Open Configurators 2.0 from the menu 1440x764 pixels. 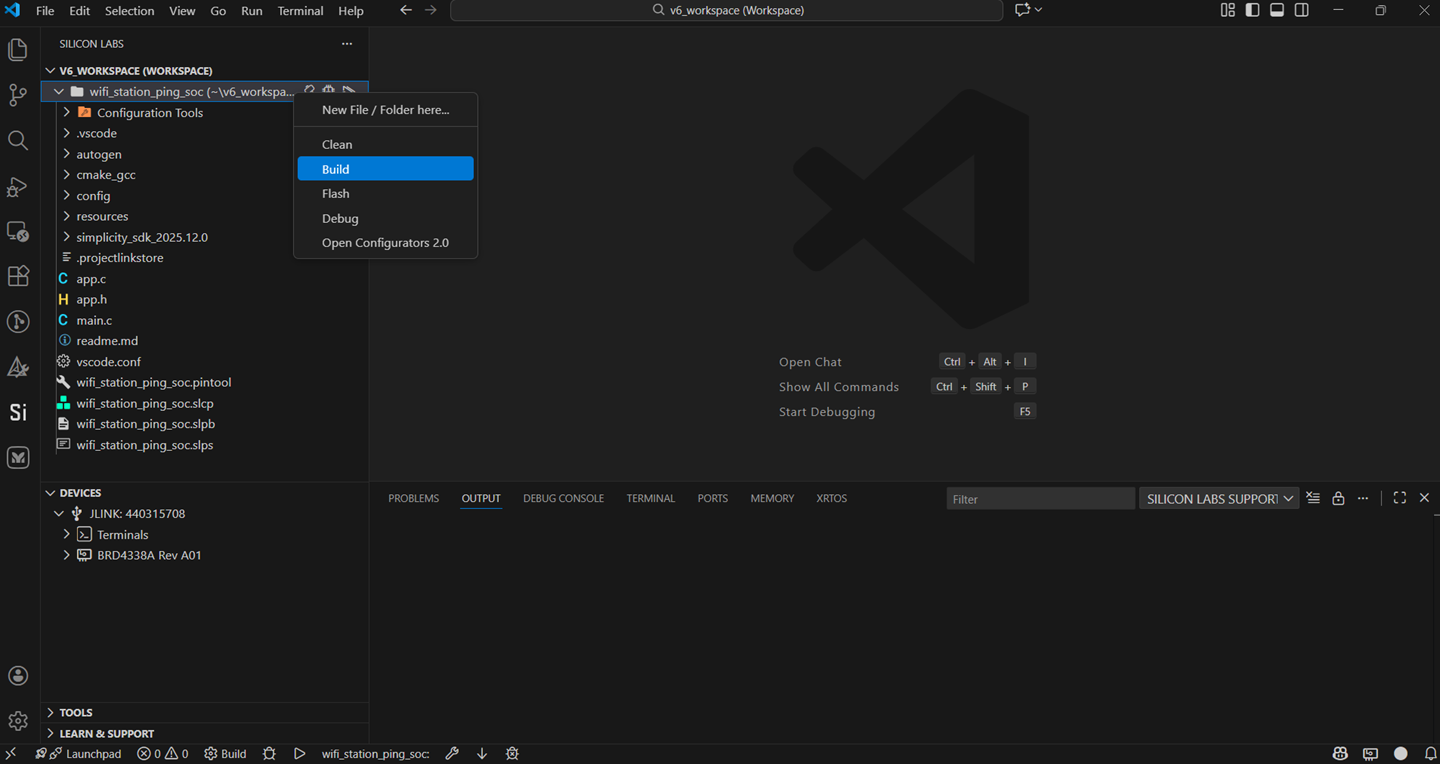pos(385,242)
